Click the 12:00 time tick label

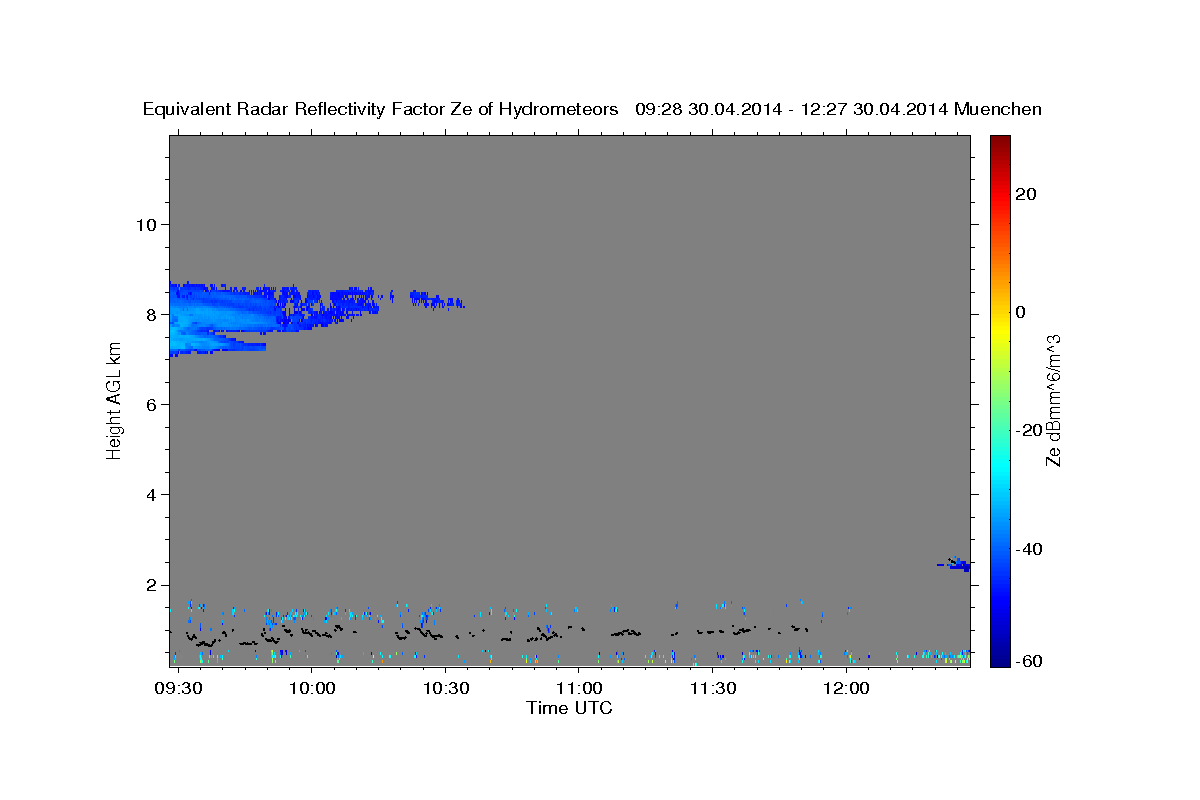pyautogui.click(x=847, y=689)
